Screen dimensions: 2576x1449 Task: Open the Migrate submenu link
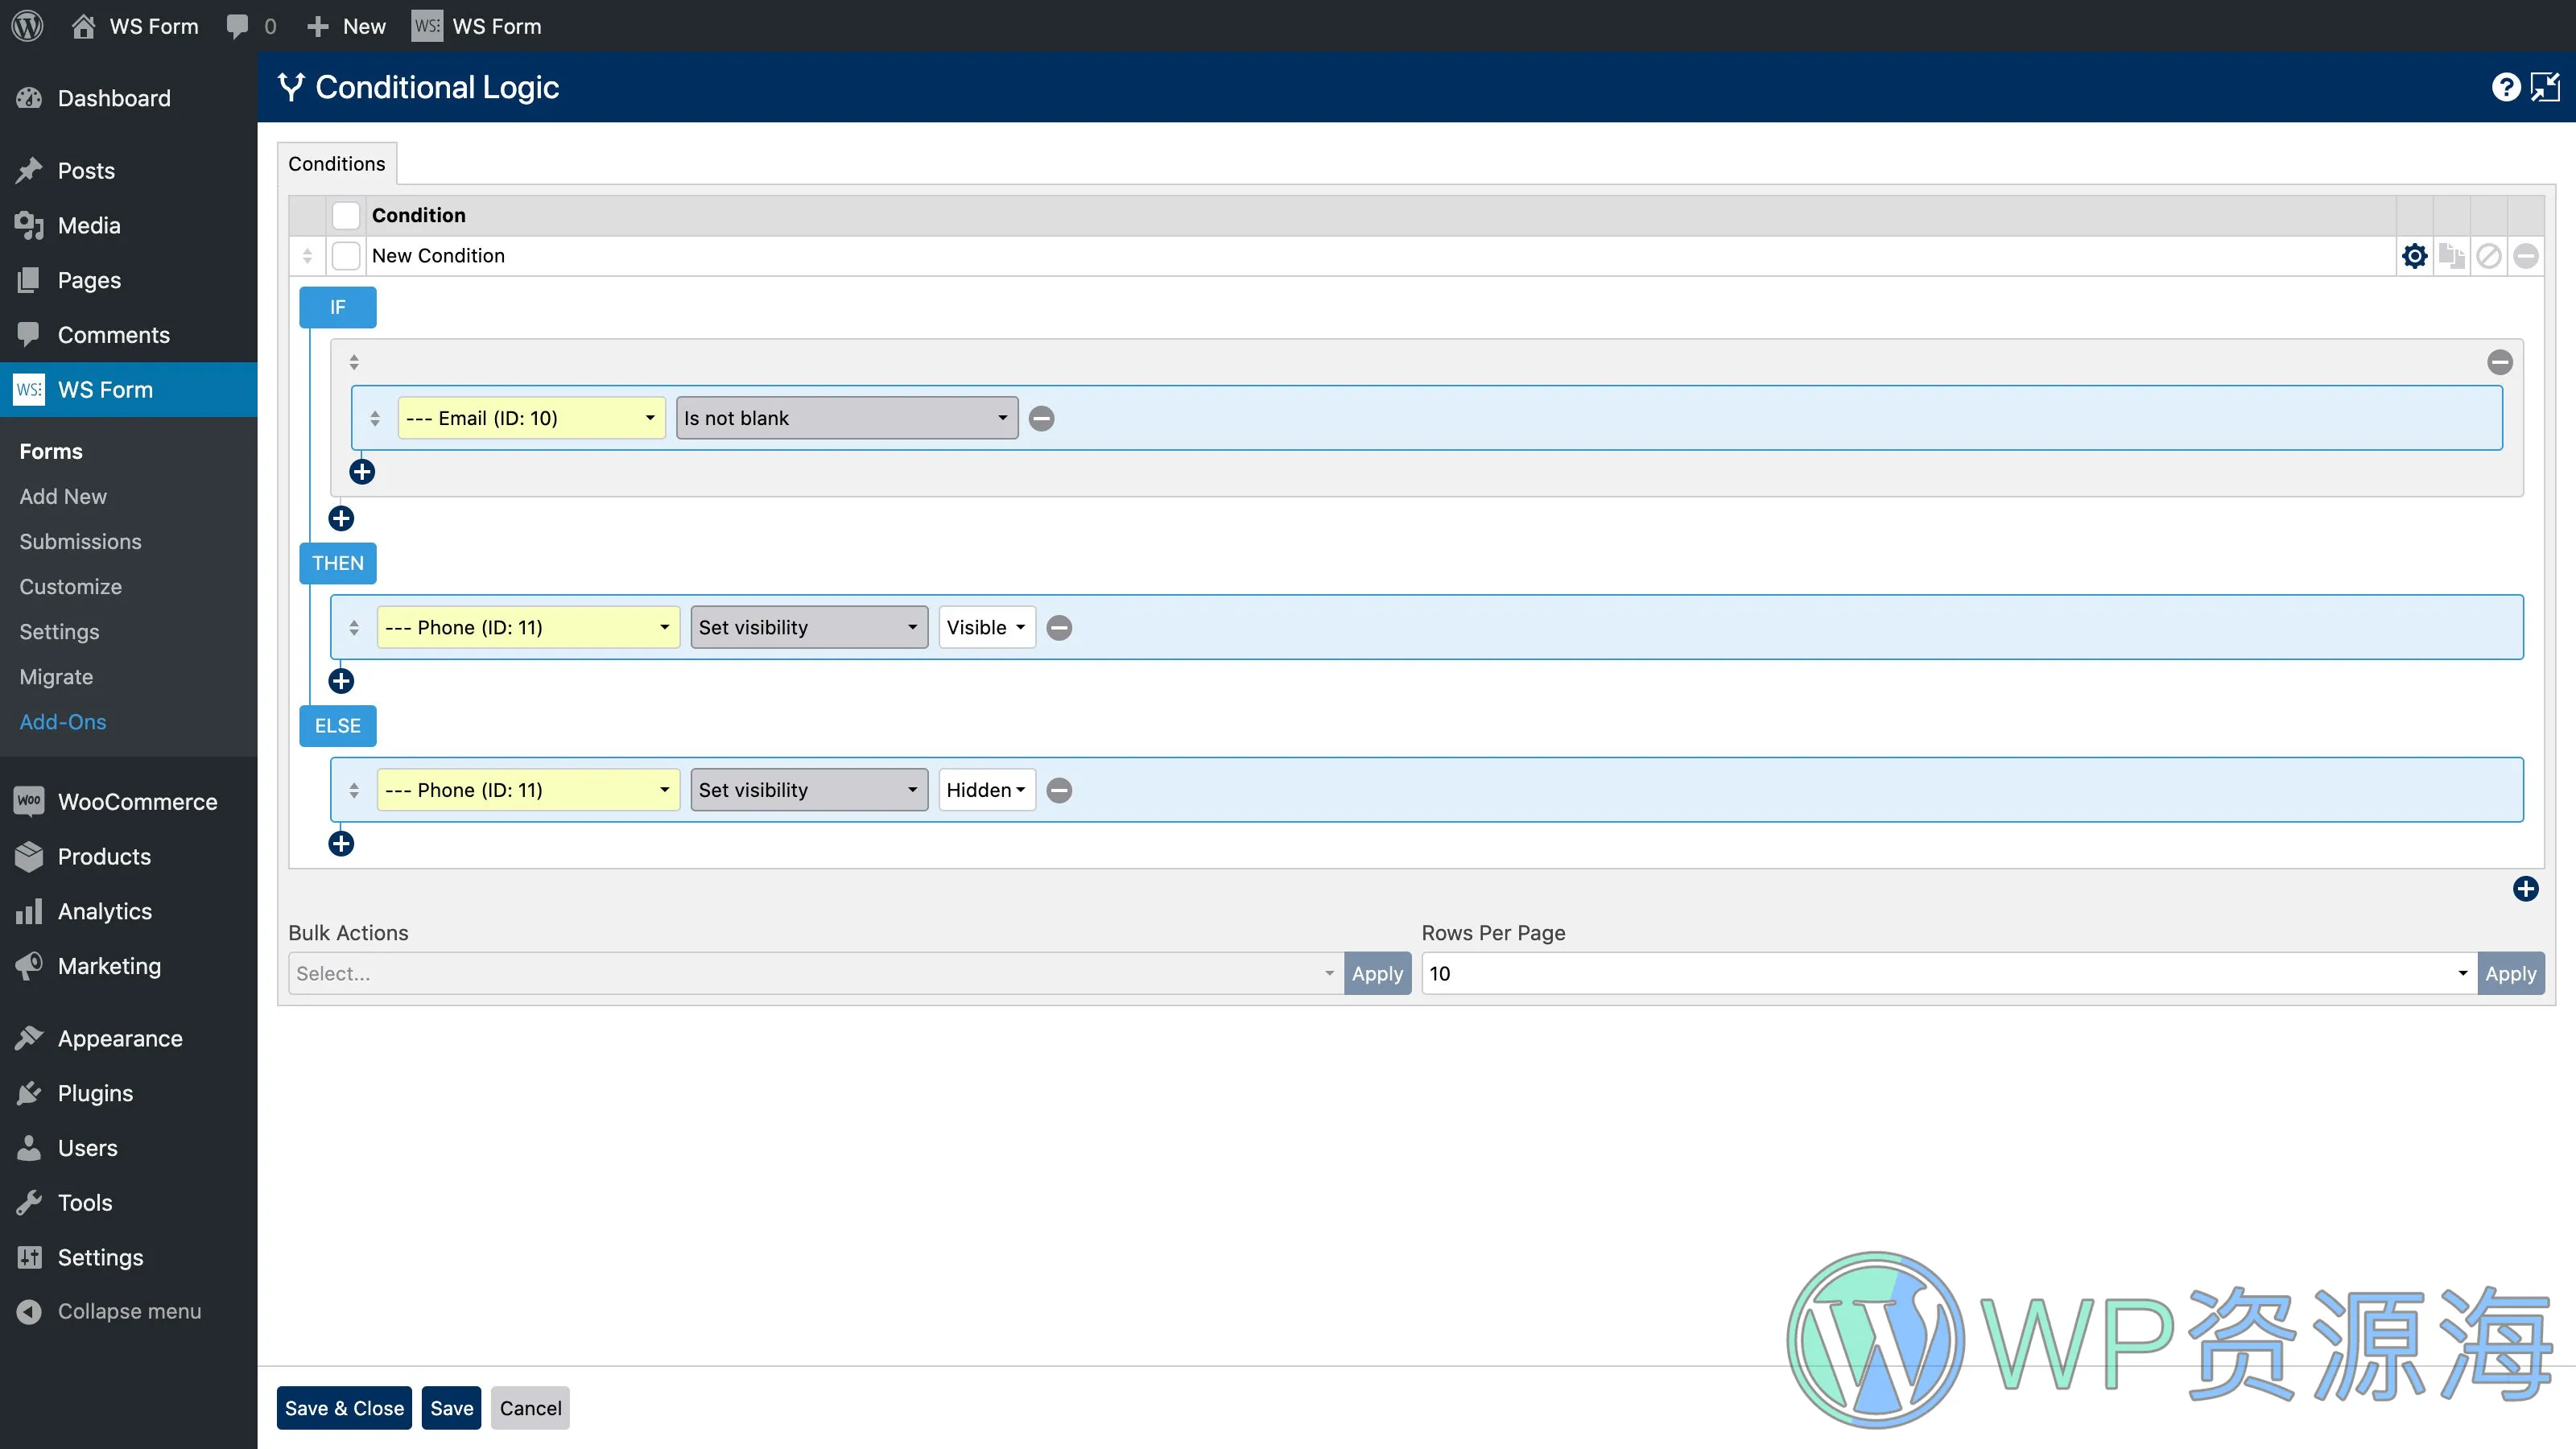[56, 677]
